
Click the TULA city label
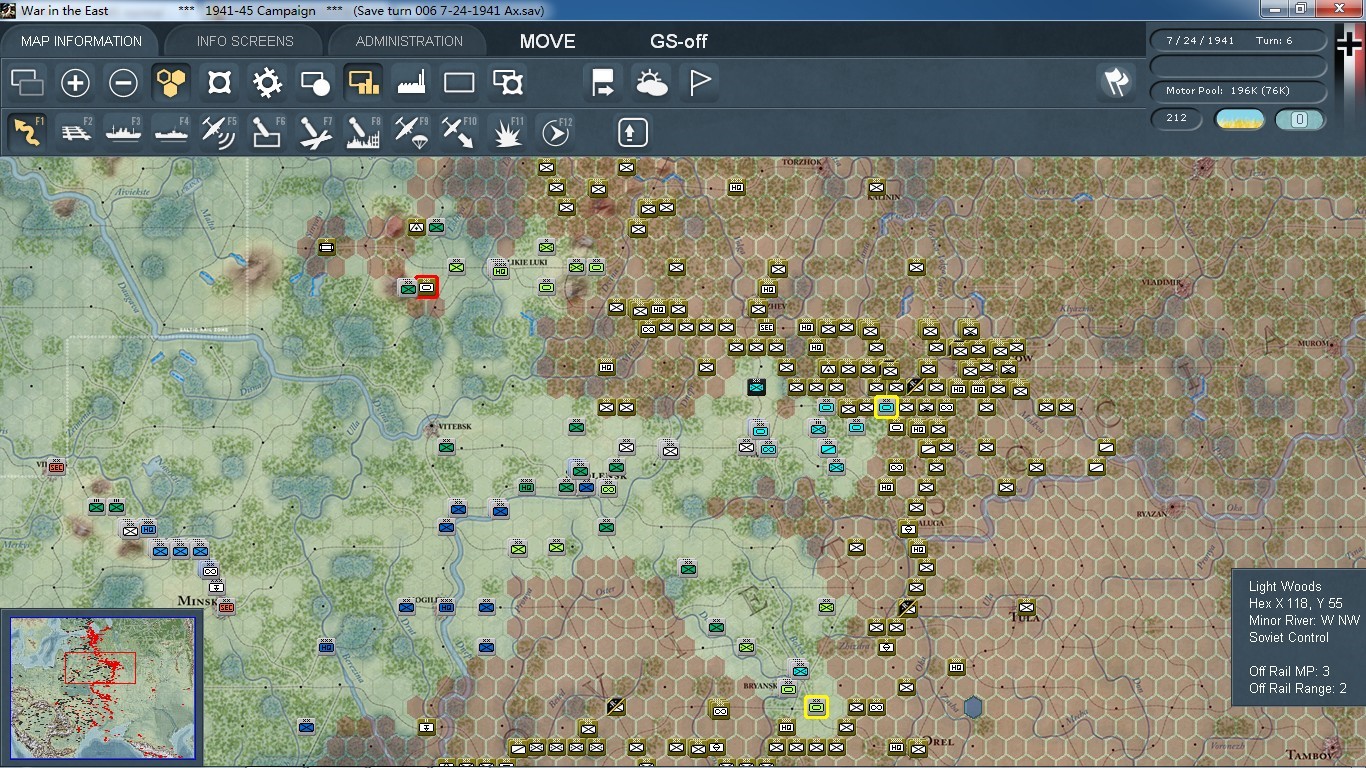pyautogui.click(x=1024, y=617)
